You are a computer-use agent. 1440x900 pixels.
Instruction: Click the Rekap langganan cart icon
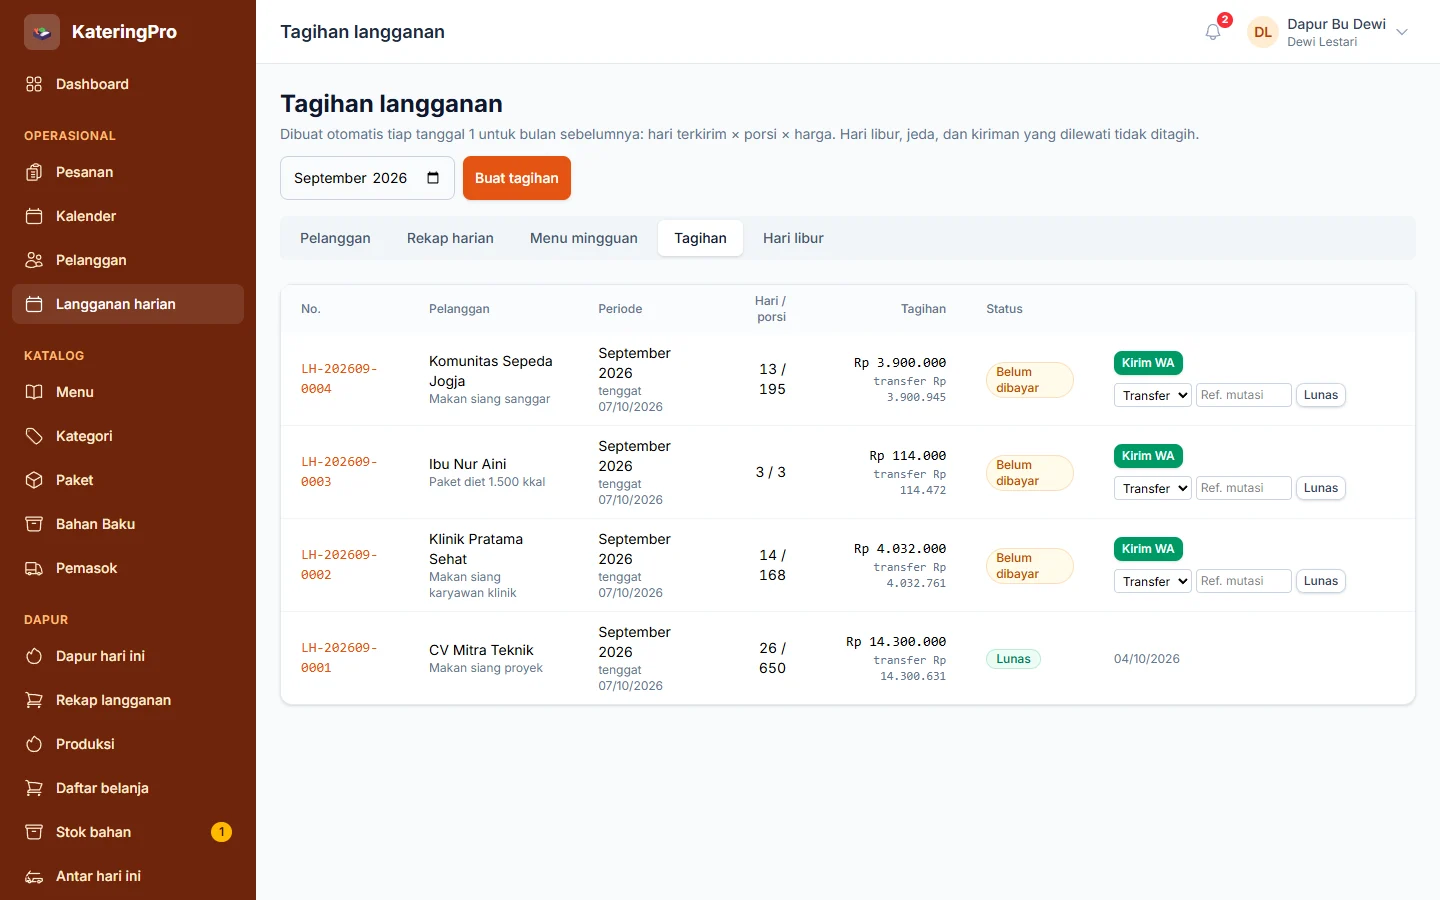pos(34,700)
